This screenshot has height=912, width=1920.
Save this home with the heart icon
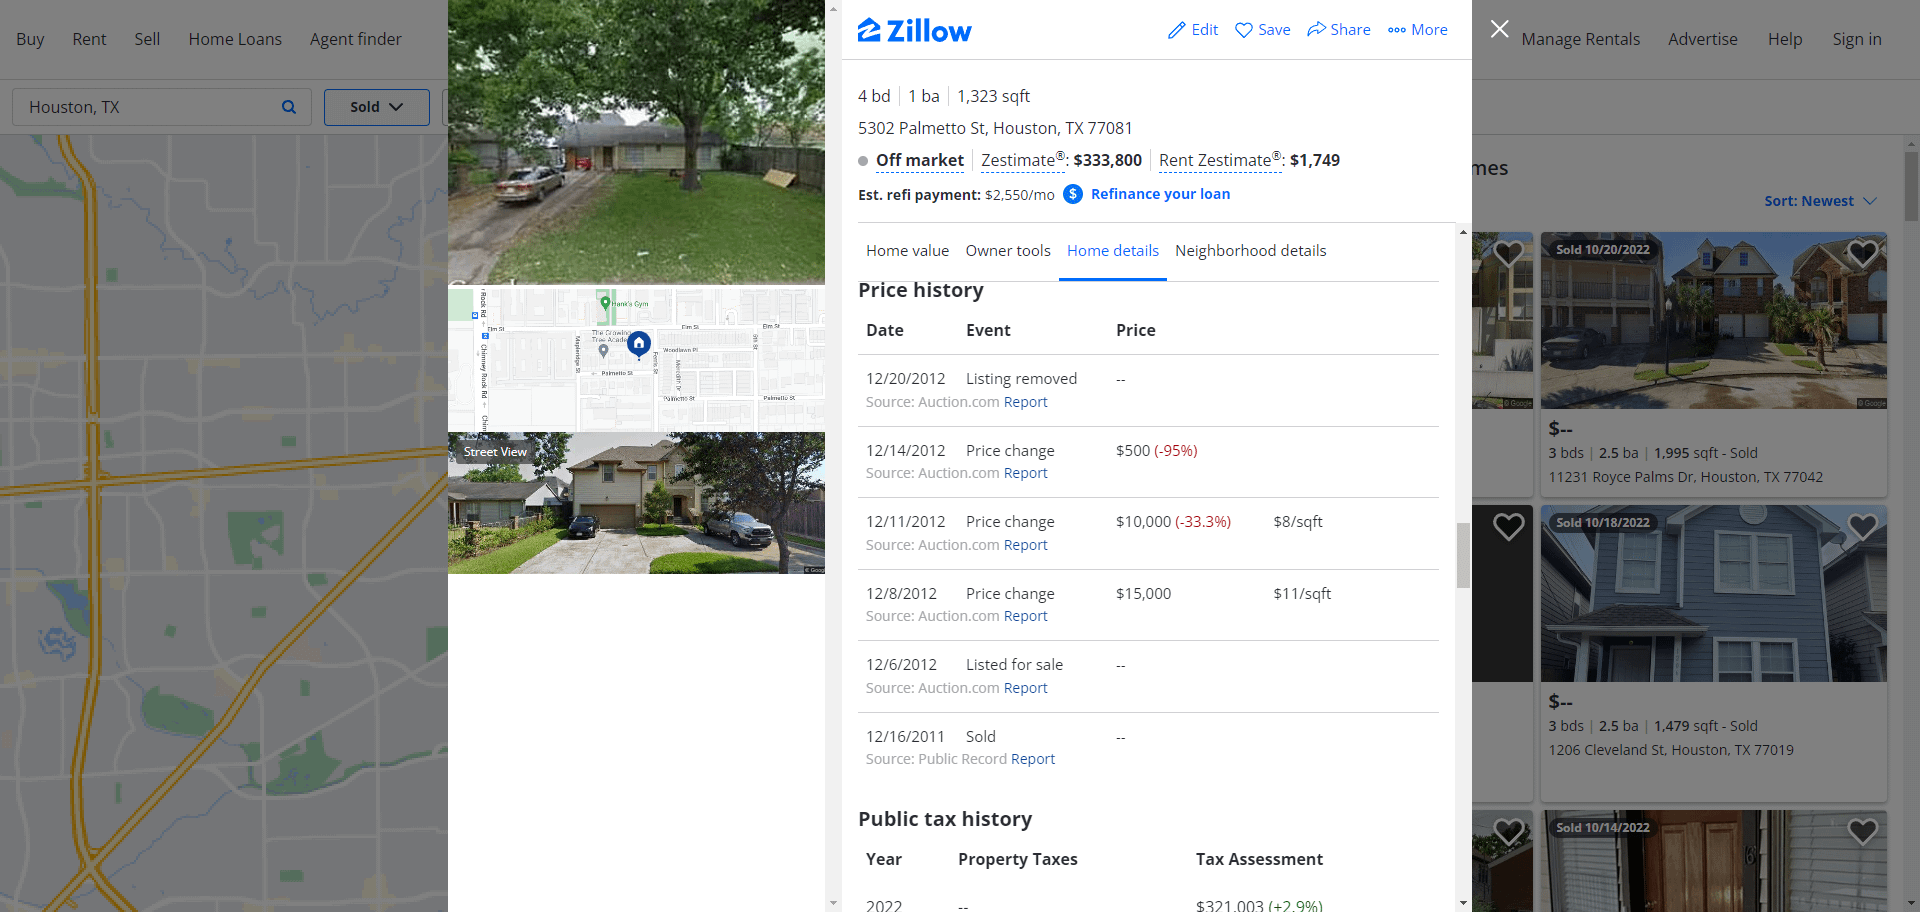point(1244,30)
